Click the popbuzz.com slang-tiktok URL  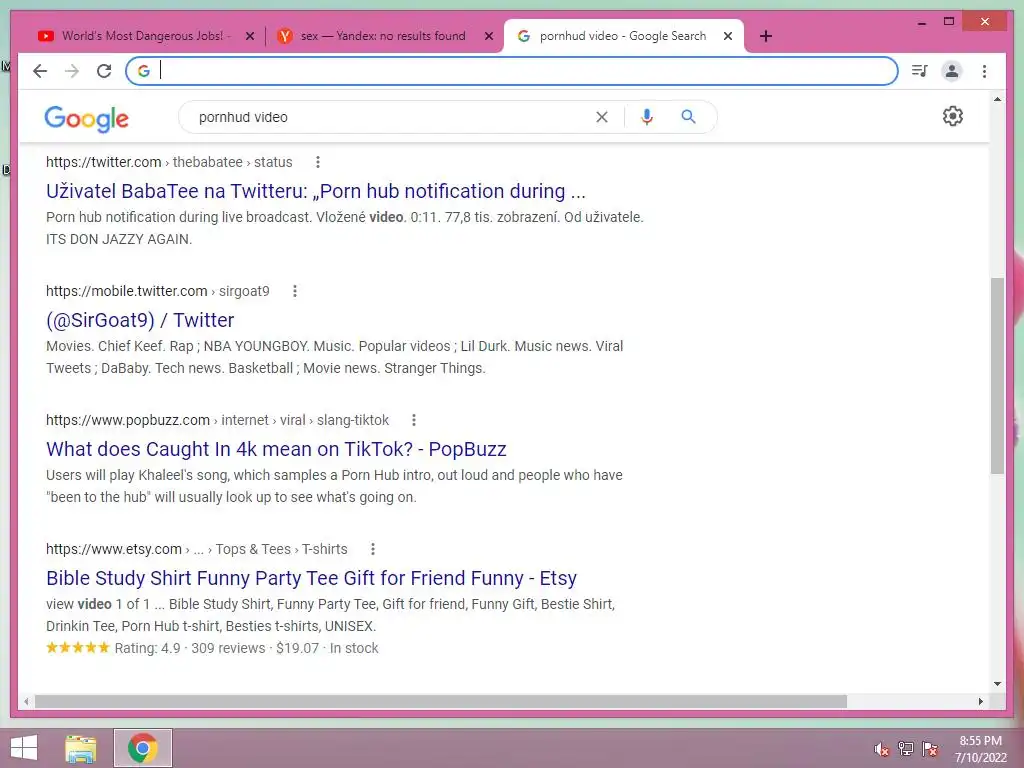pyautogui.click(x=217, y=420)
